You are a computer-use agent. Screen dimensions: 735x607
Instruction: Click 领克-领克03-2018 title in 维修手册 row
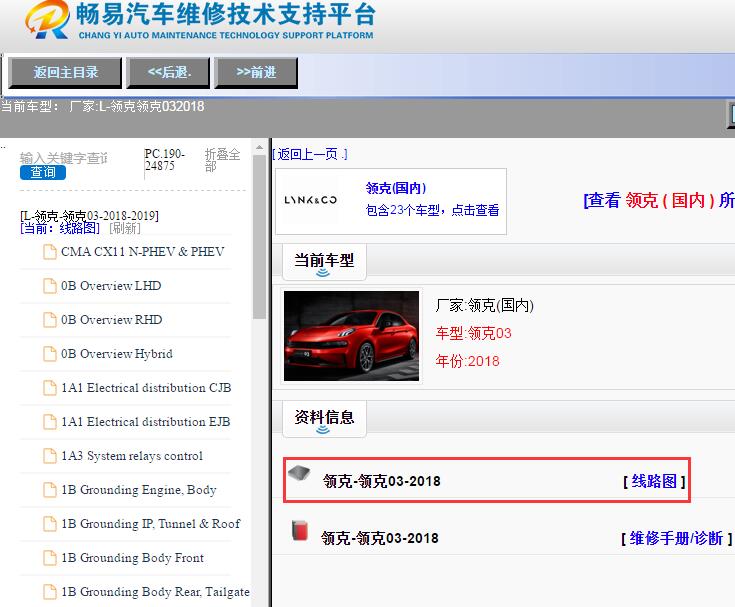tap(380, 538)
